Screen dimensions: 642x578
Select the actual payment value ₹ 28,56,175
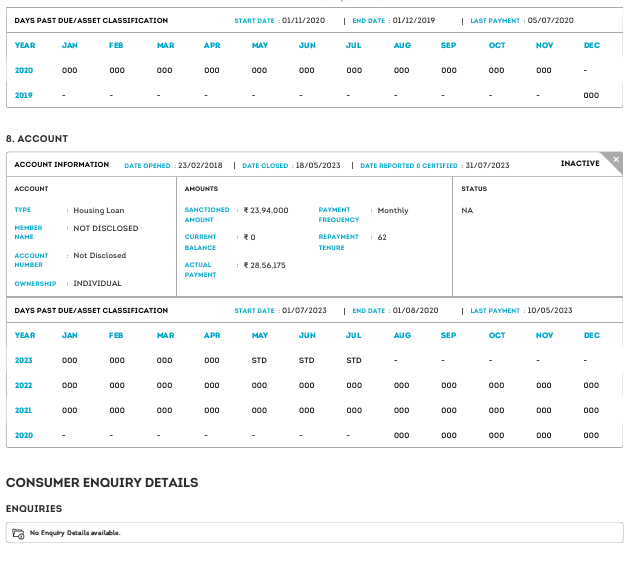click(265, 265)
